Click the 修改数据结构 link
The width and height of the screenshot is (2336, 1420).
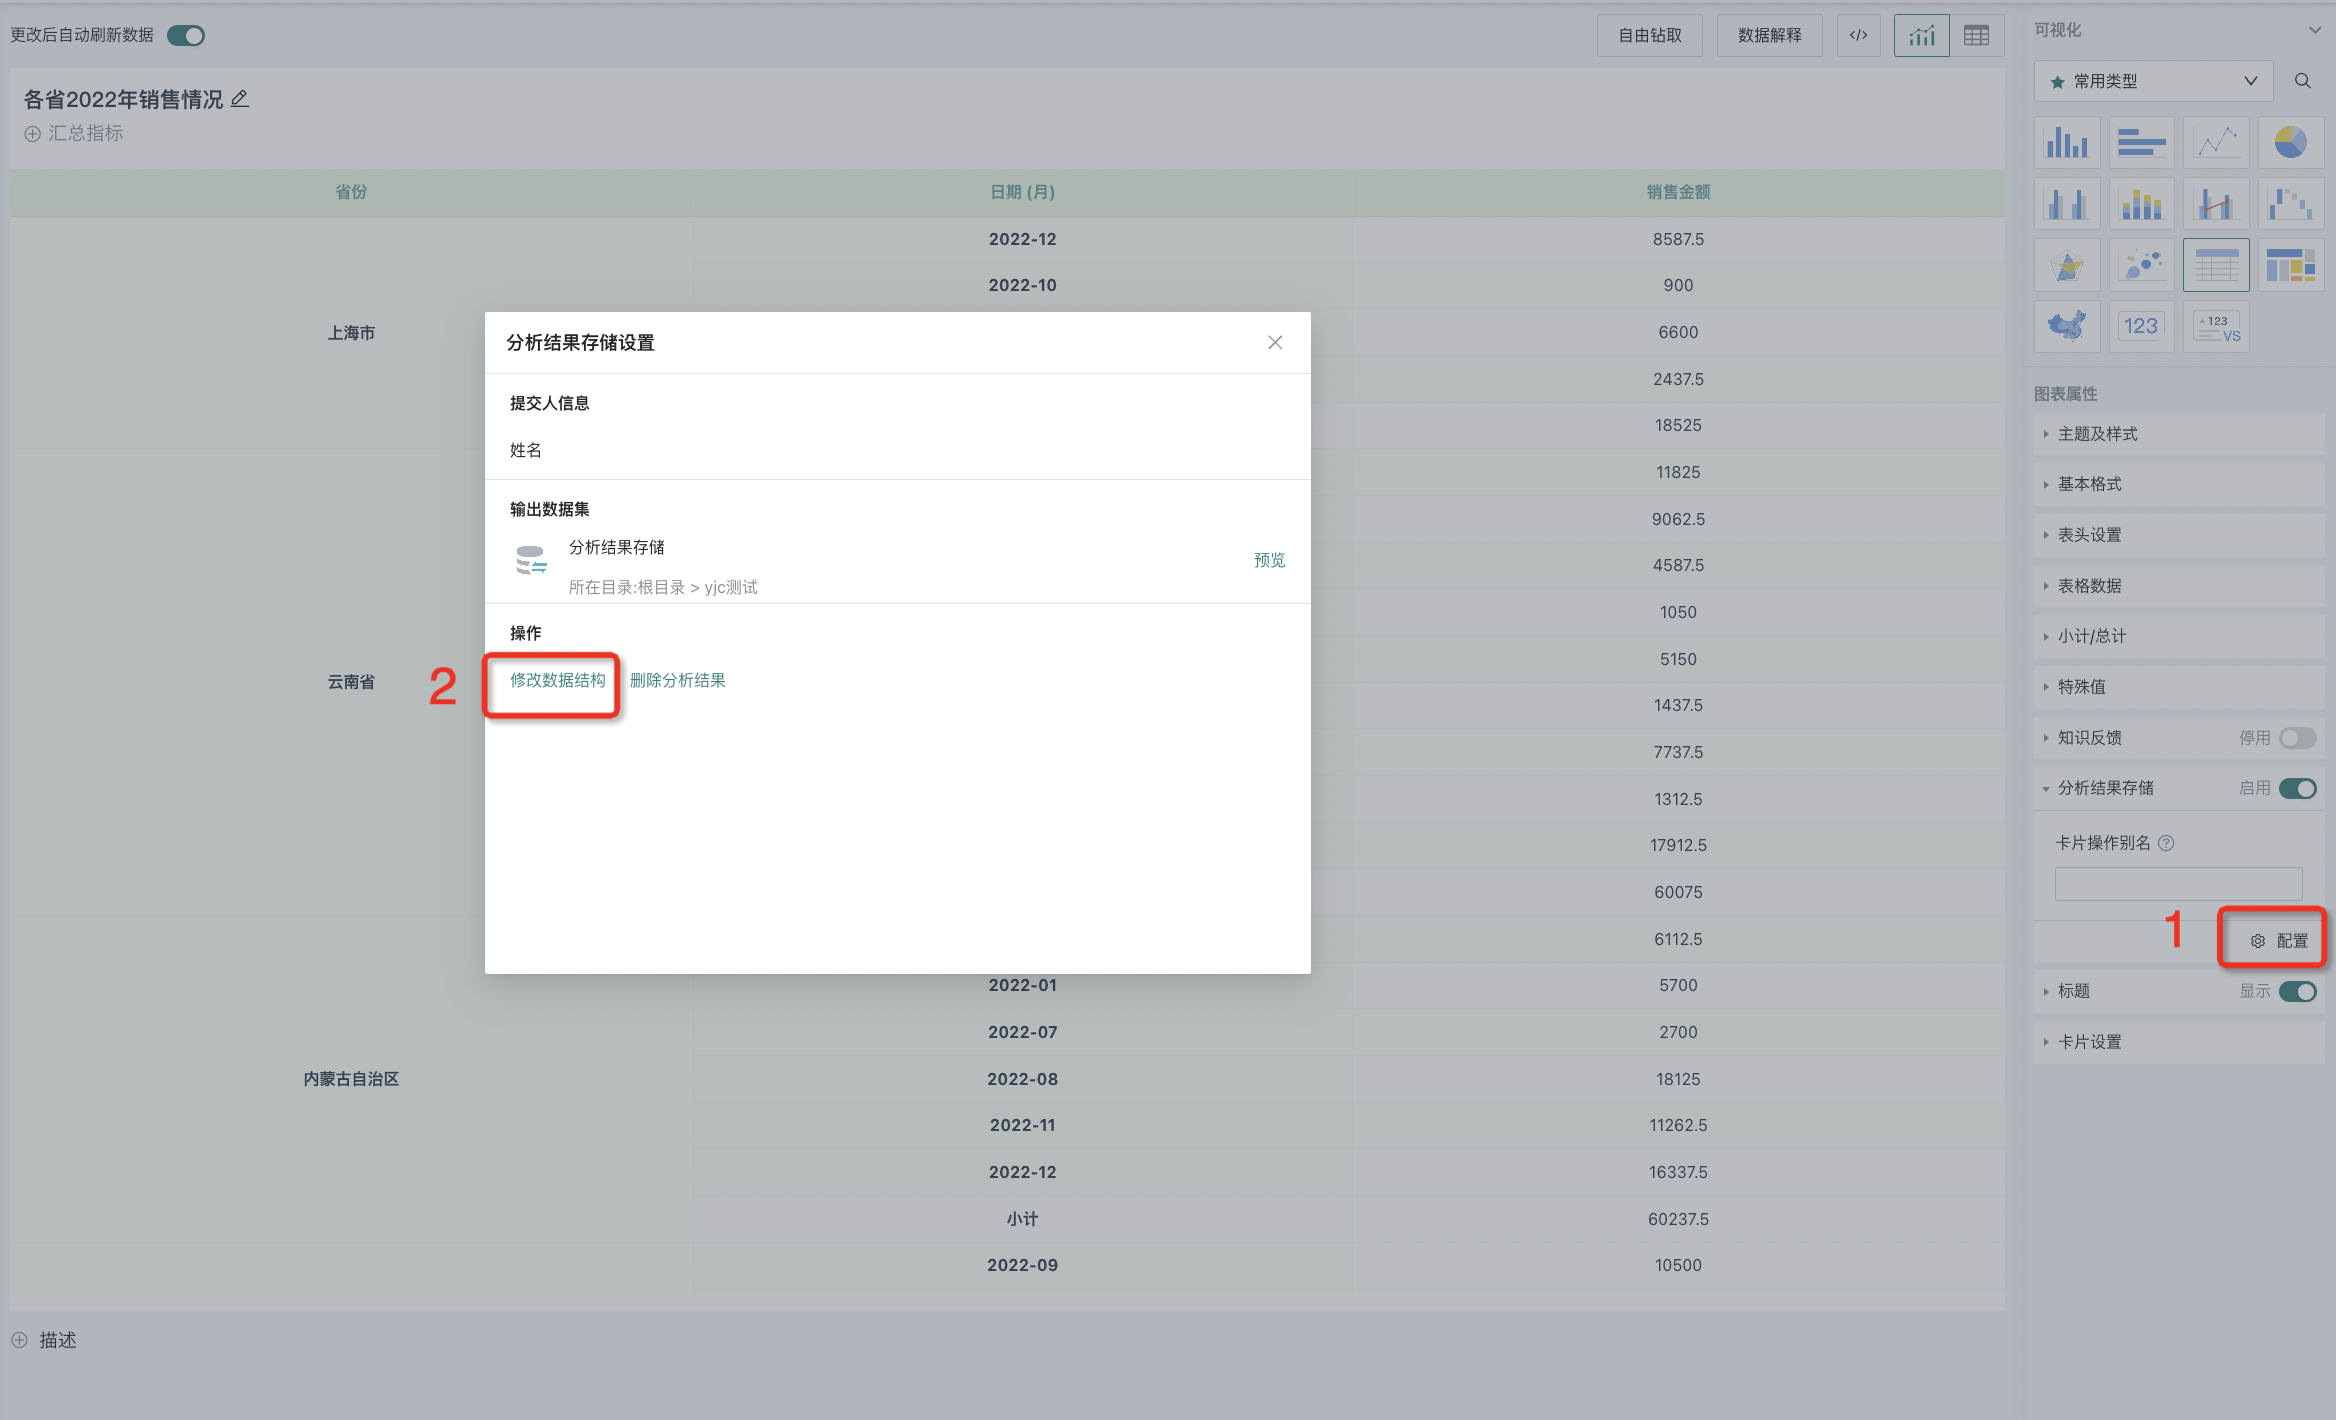click(x=557, y=680)
